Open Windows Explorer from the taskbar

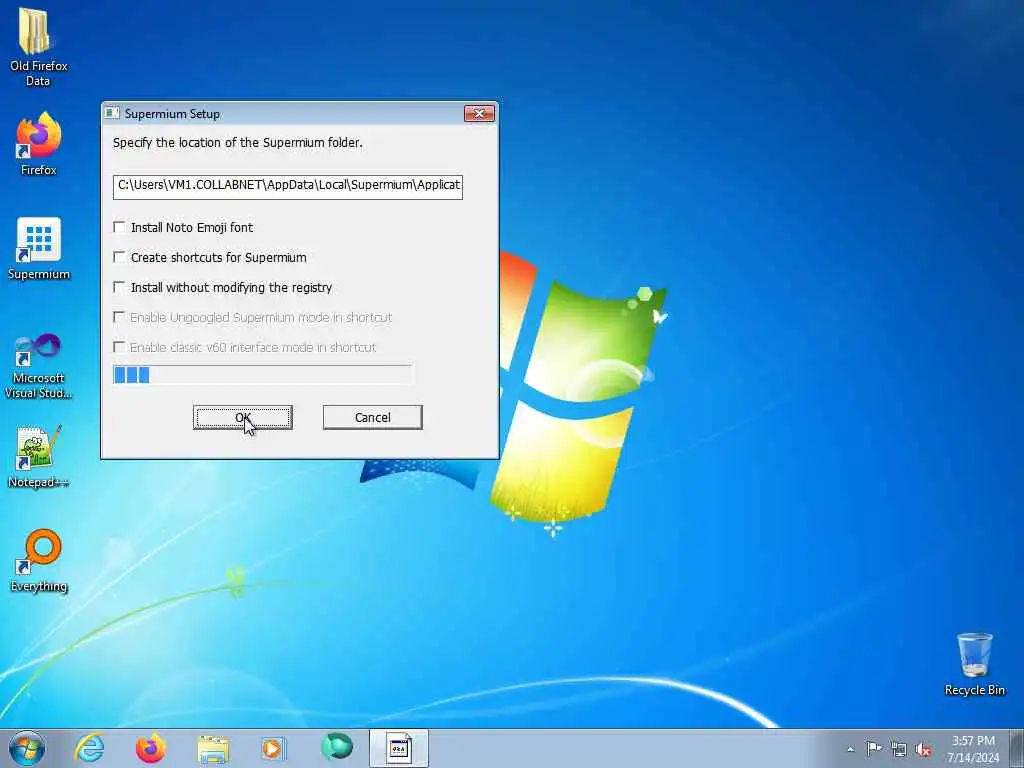(213, 749)
